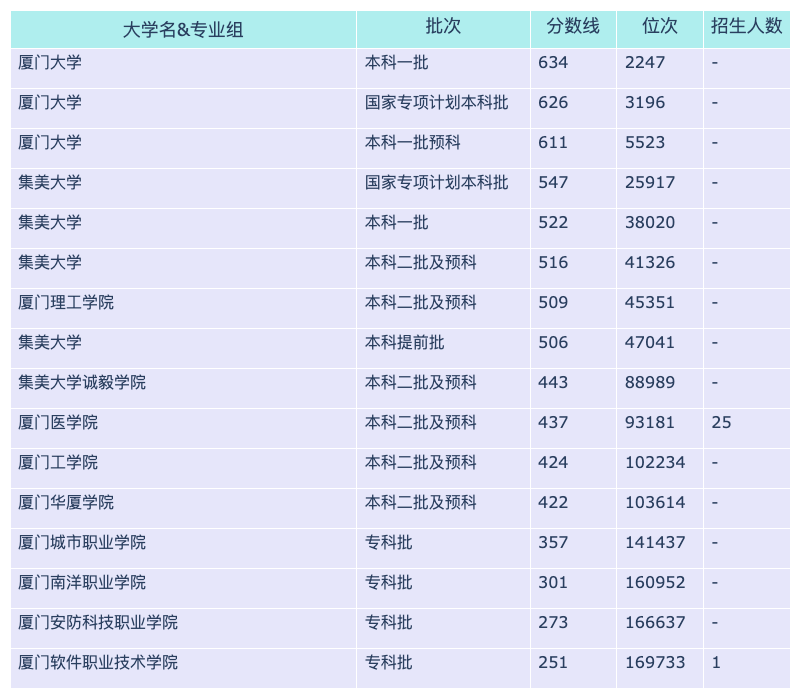Screen dimensions: 800x700
Task: Select score 634 in the table
Action: 553,62
